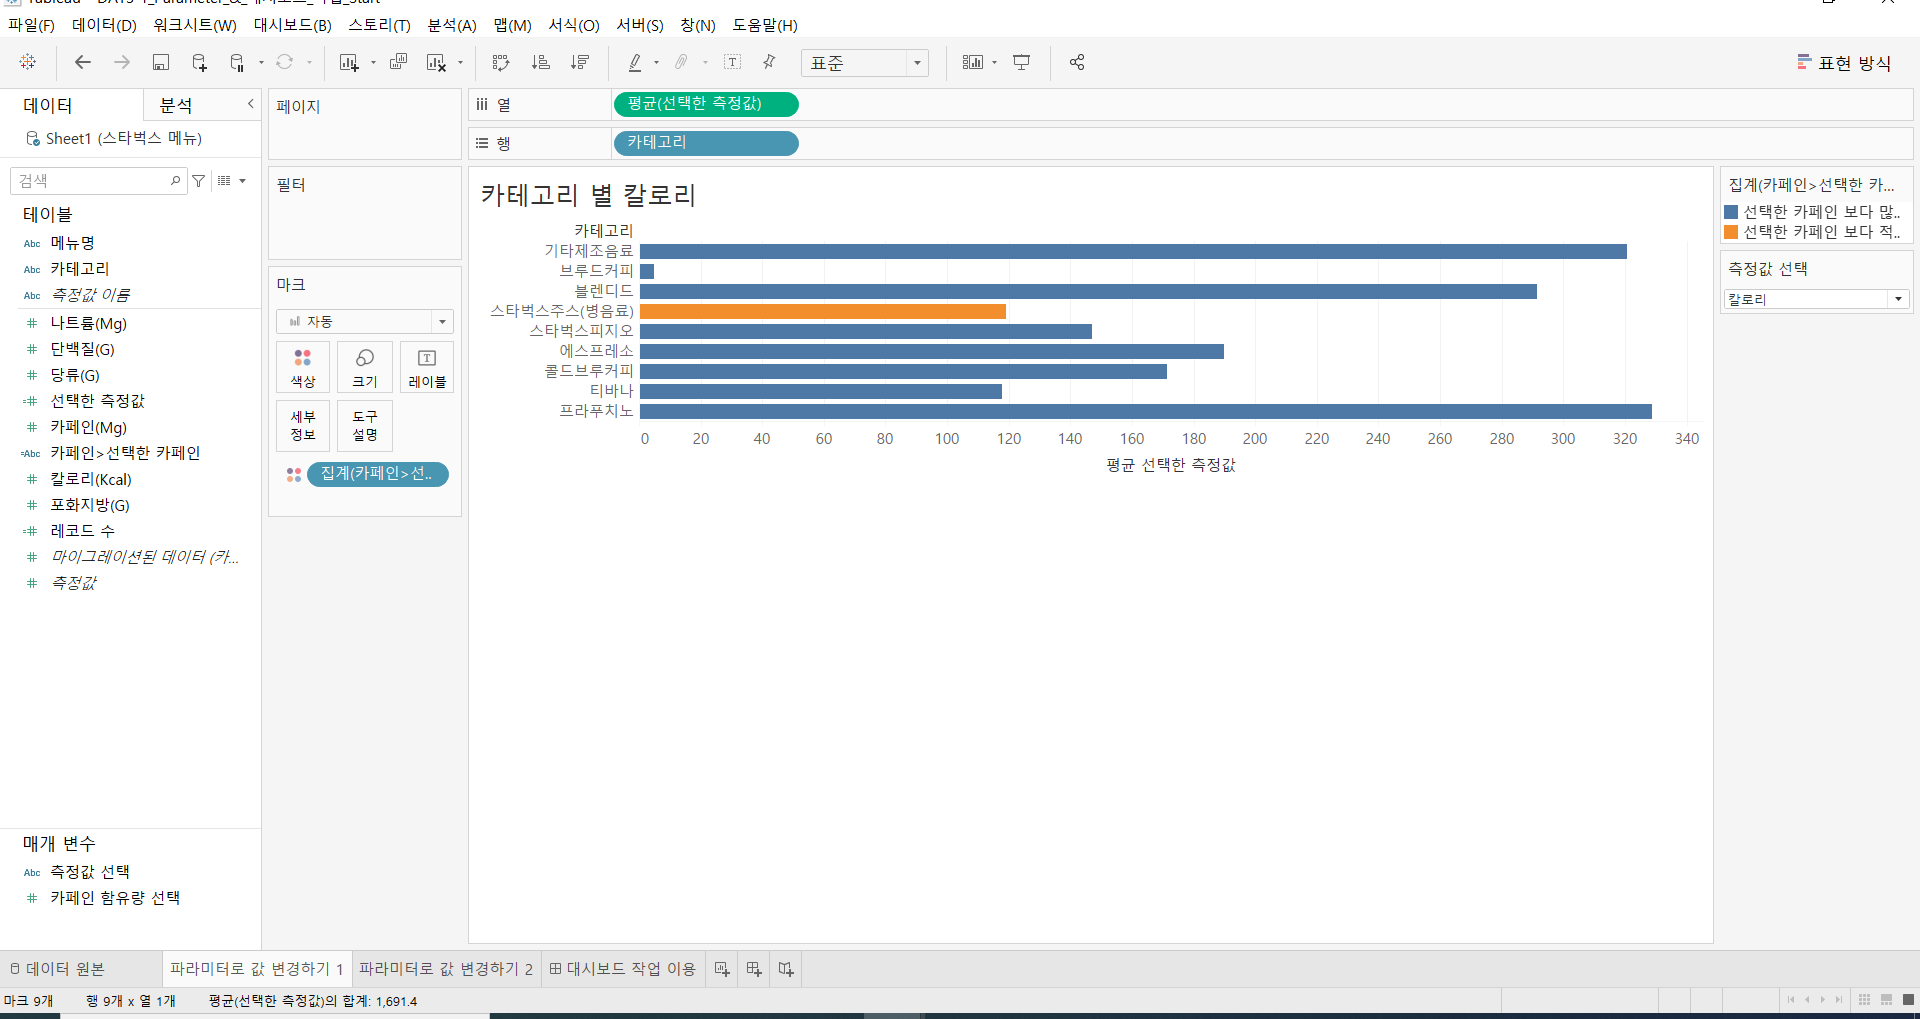Swap rows and columns icon
The width and height of the screenshot is (1920, 1019).
(501, 62)
